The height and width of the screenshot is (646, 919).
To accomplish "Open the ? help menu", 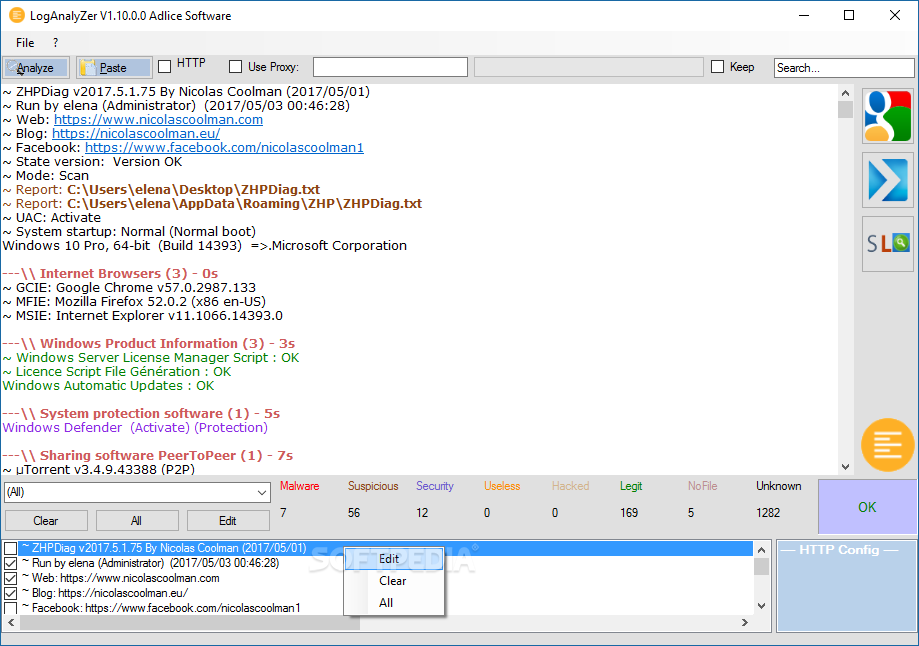I will click(x=55, y=43).
